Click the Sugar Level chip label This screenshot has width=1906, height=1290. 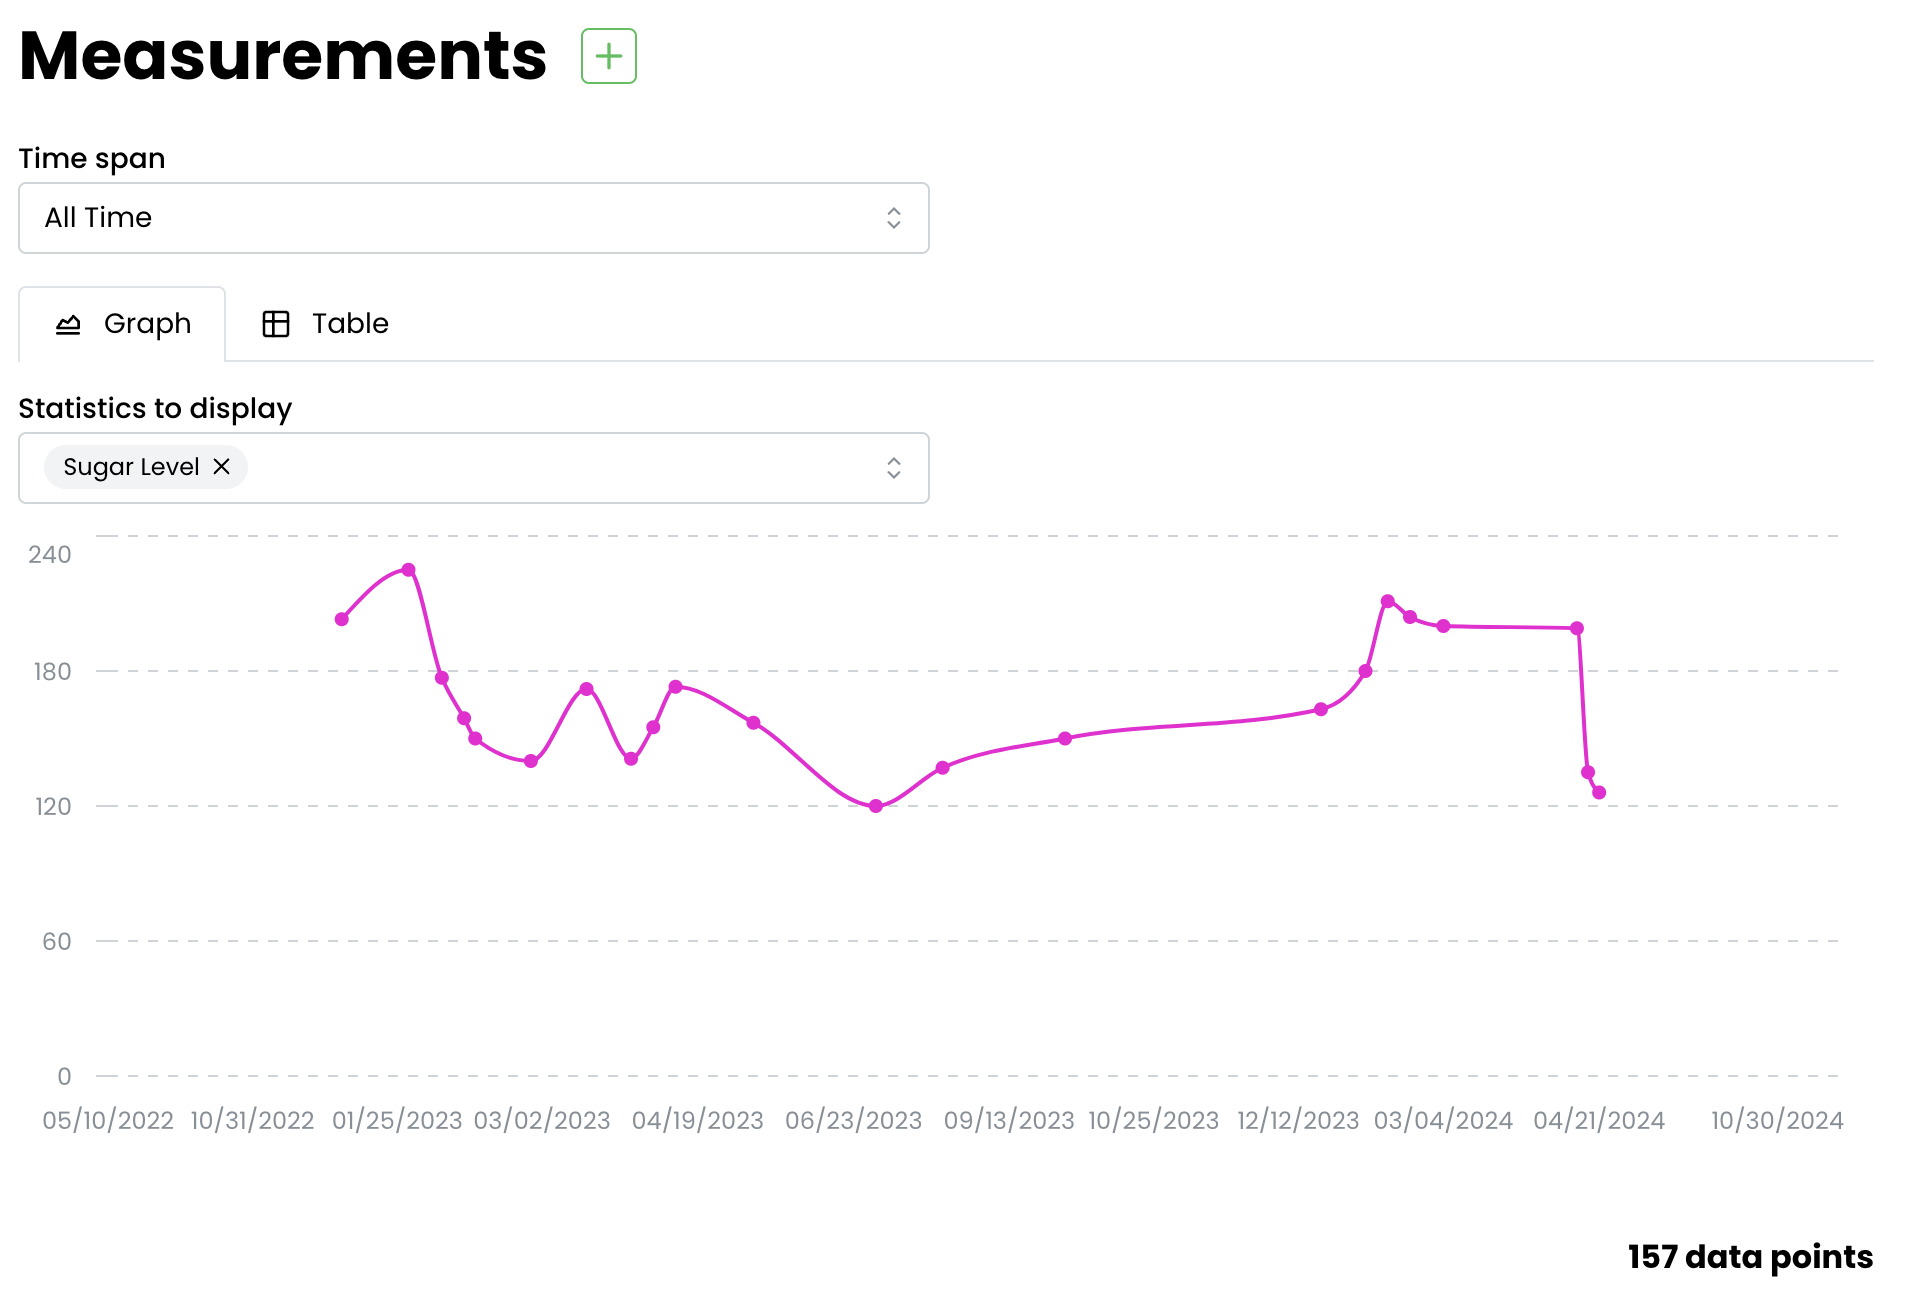pos(131,467)
